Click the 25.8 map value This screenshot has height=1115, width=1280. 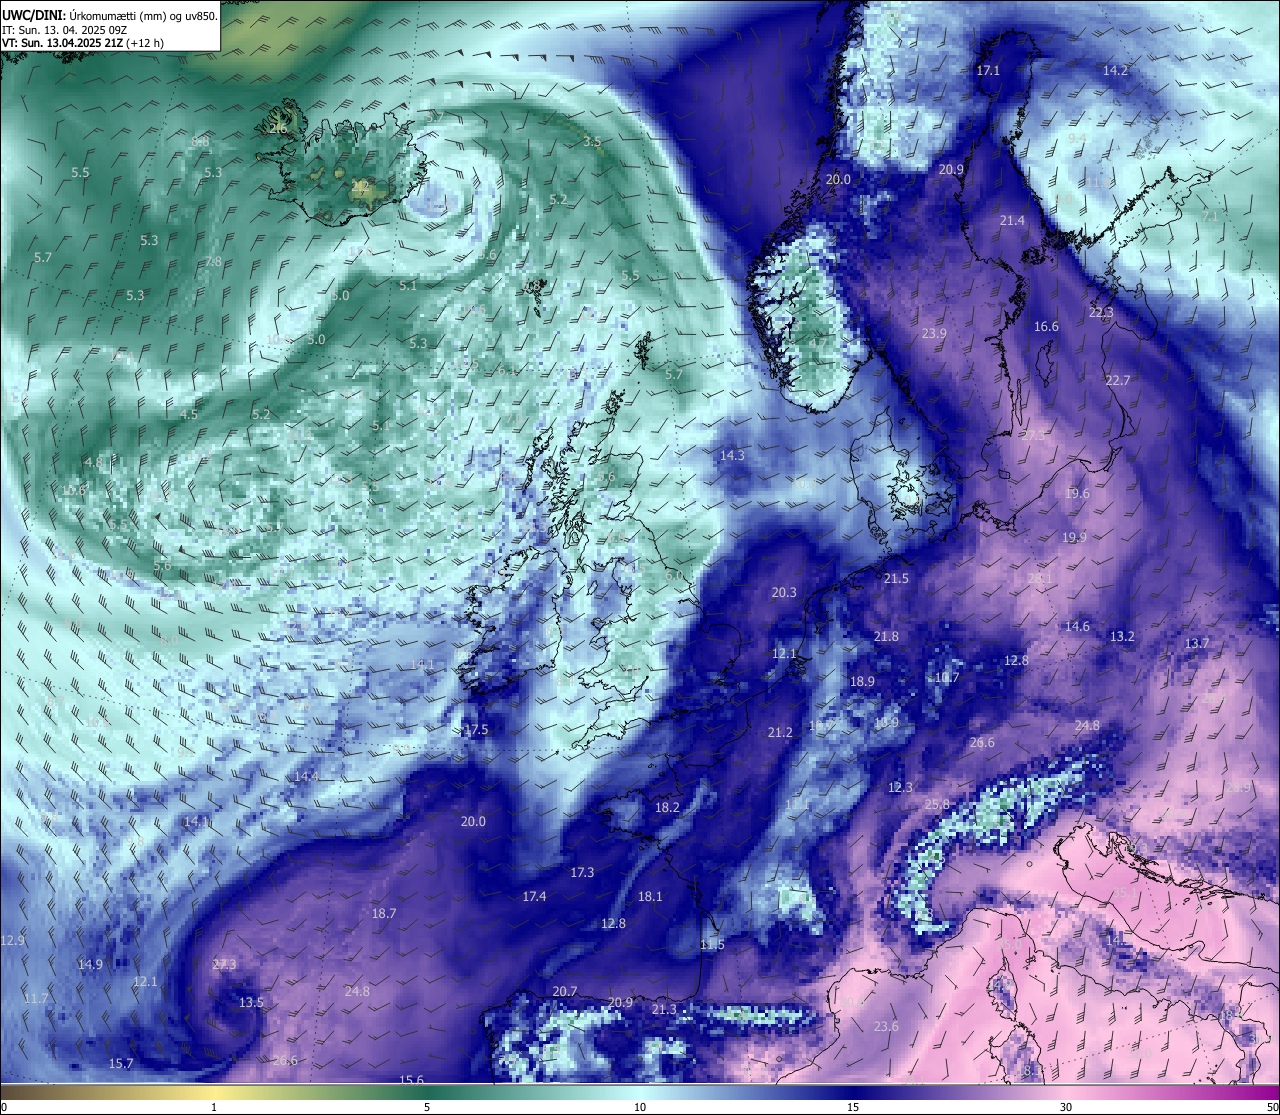(x=937, y=805)
